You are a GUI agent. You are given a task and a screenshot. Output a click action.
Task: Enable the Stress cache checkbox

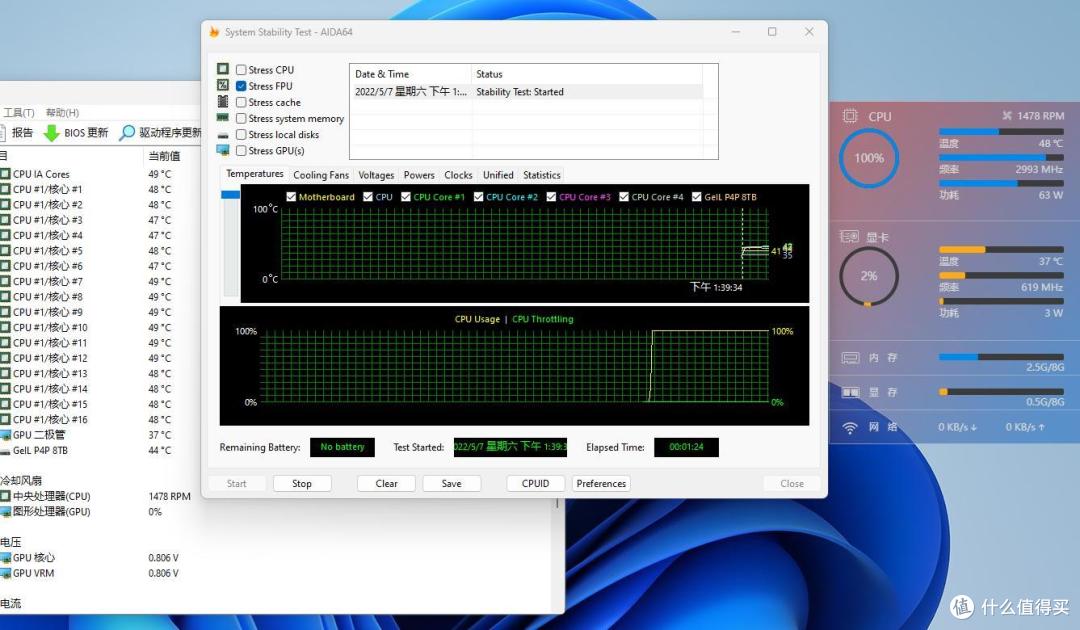pos(241,102)
